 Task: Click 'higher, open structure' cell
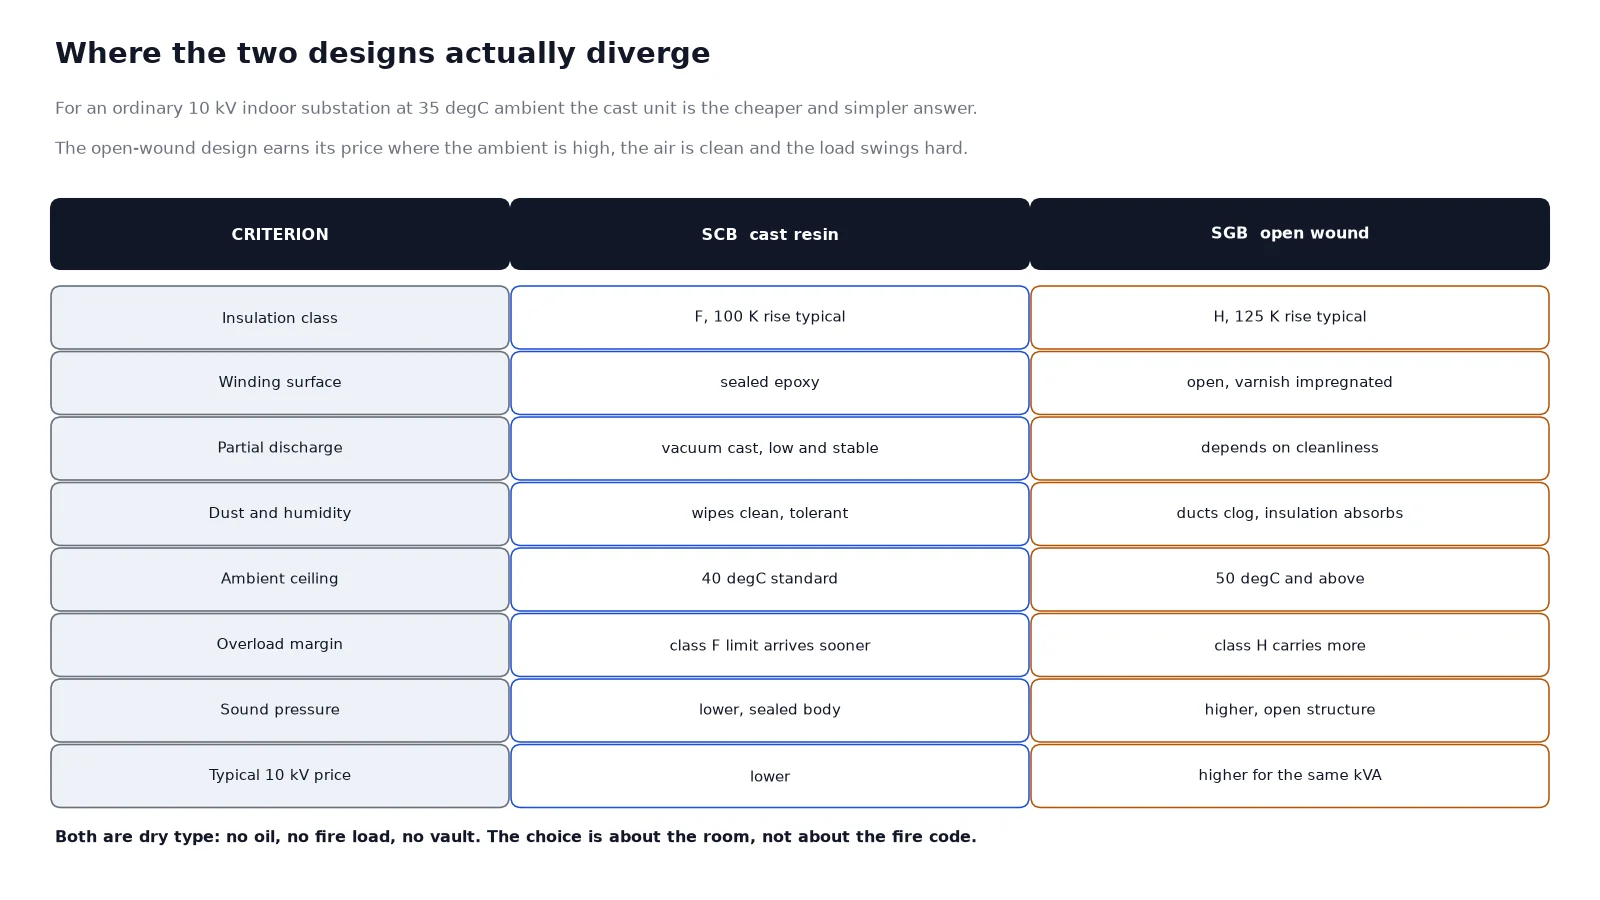tap(1290, 710)
